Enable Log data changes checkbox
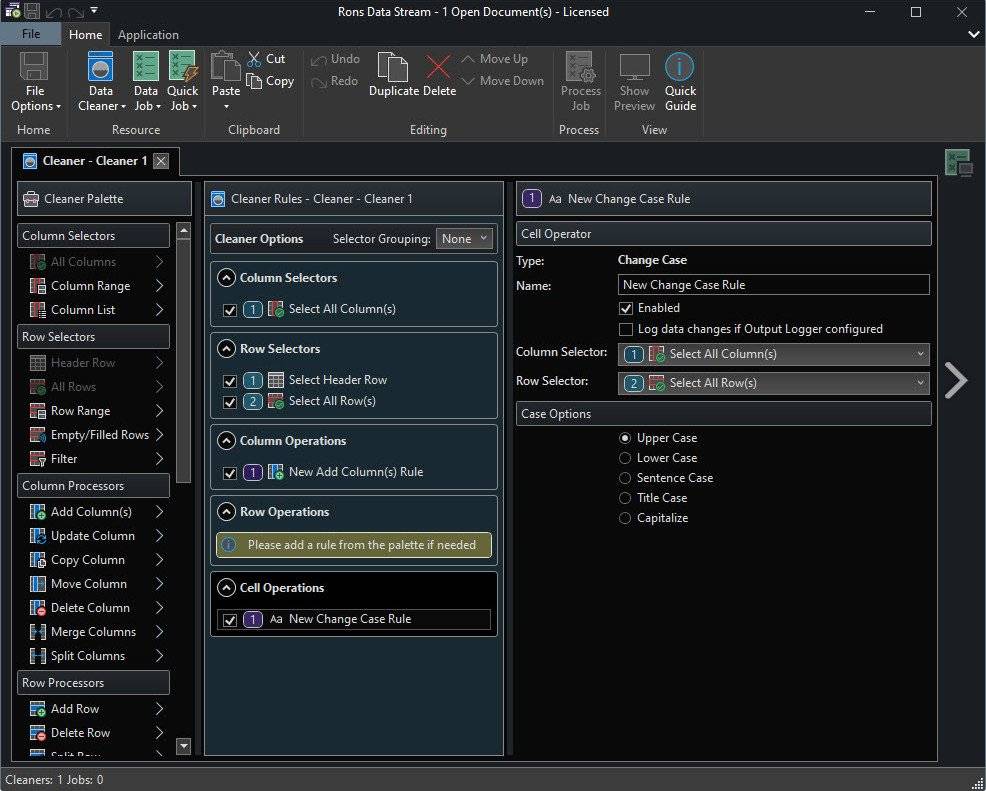The height and width of the screenshot is (791, 986). coord(626,329)
